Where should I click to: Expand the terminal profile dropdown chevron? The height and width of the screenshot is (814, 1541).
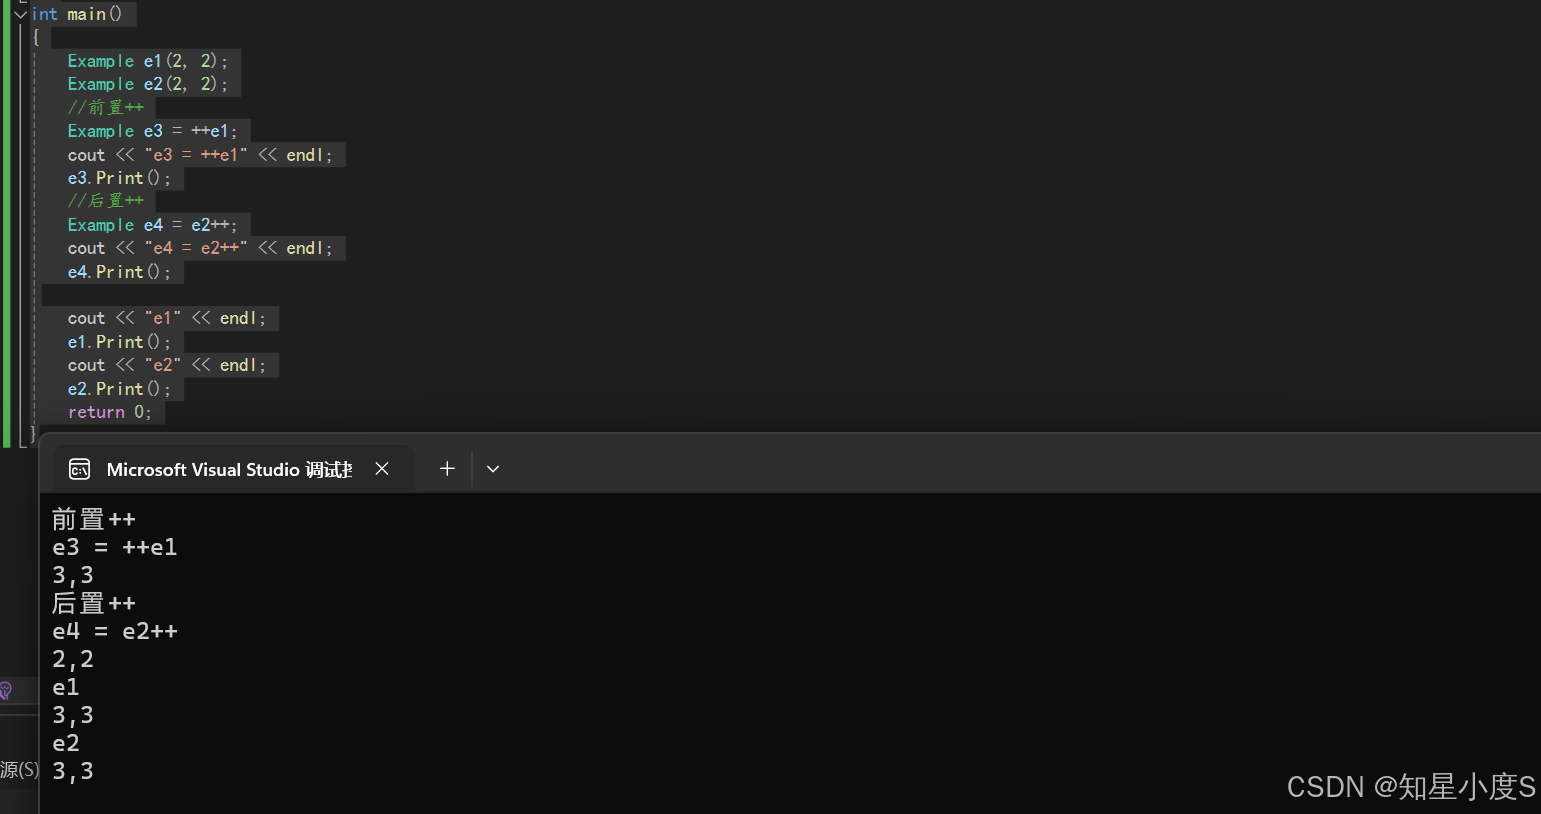coord(493,468)
